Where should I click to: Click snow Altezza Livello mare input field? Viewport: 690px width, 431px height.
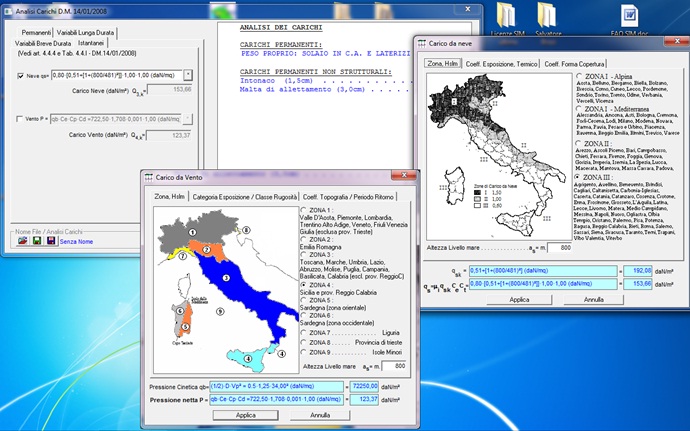(560, 247)
